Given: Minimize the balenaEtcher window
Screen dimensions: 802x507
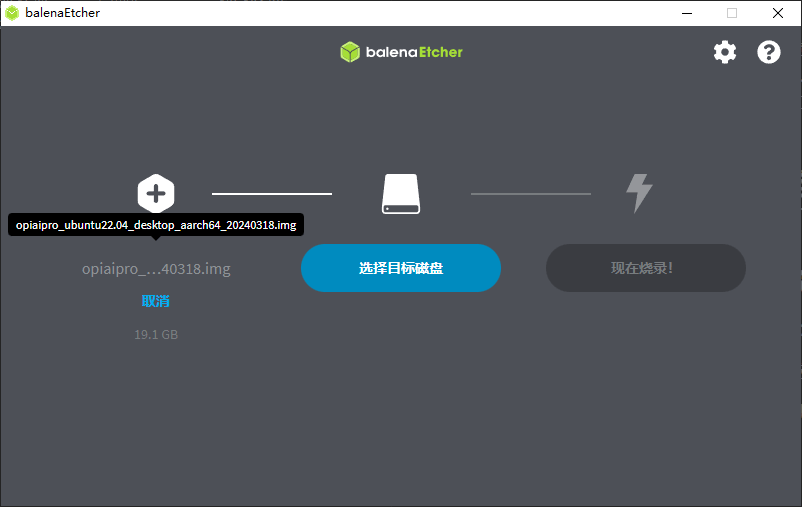Looking at the screenshot, I should point(687,13).
